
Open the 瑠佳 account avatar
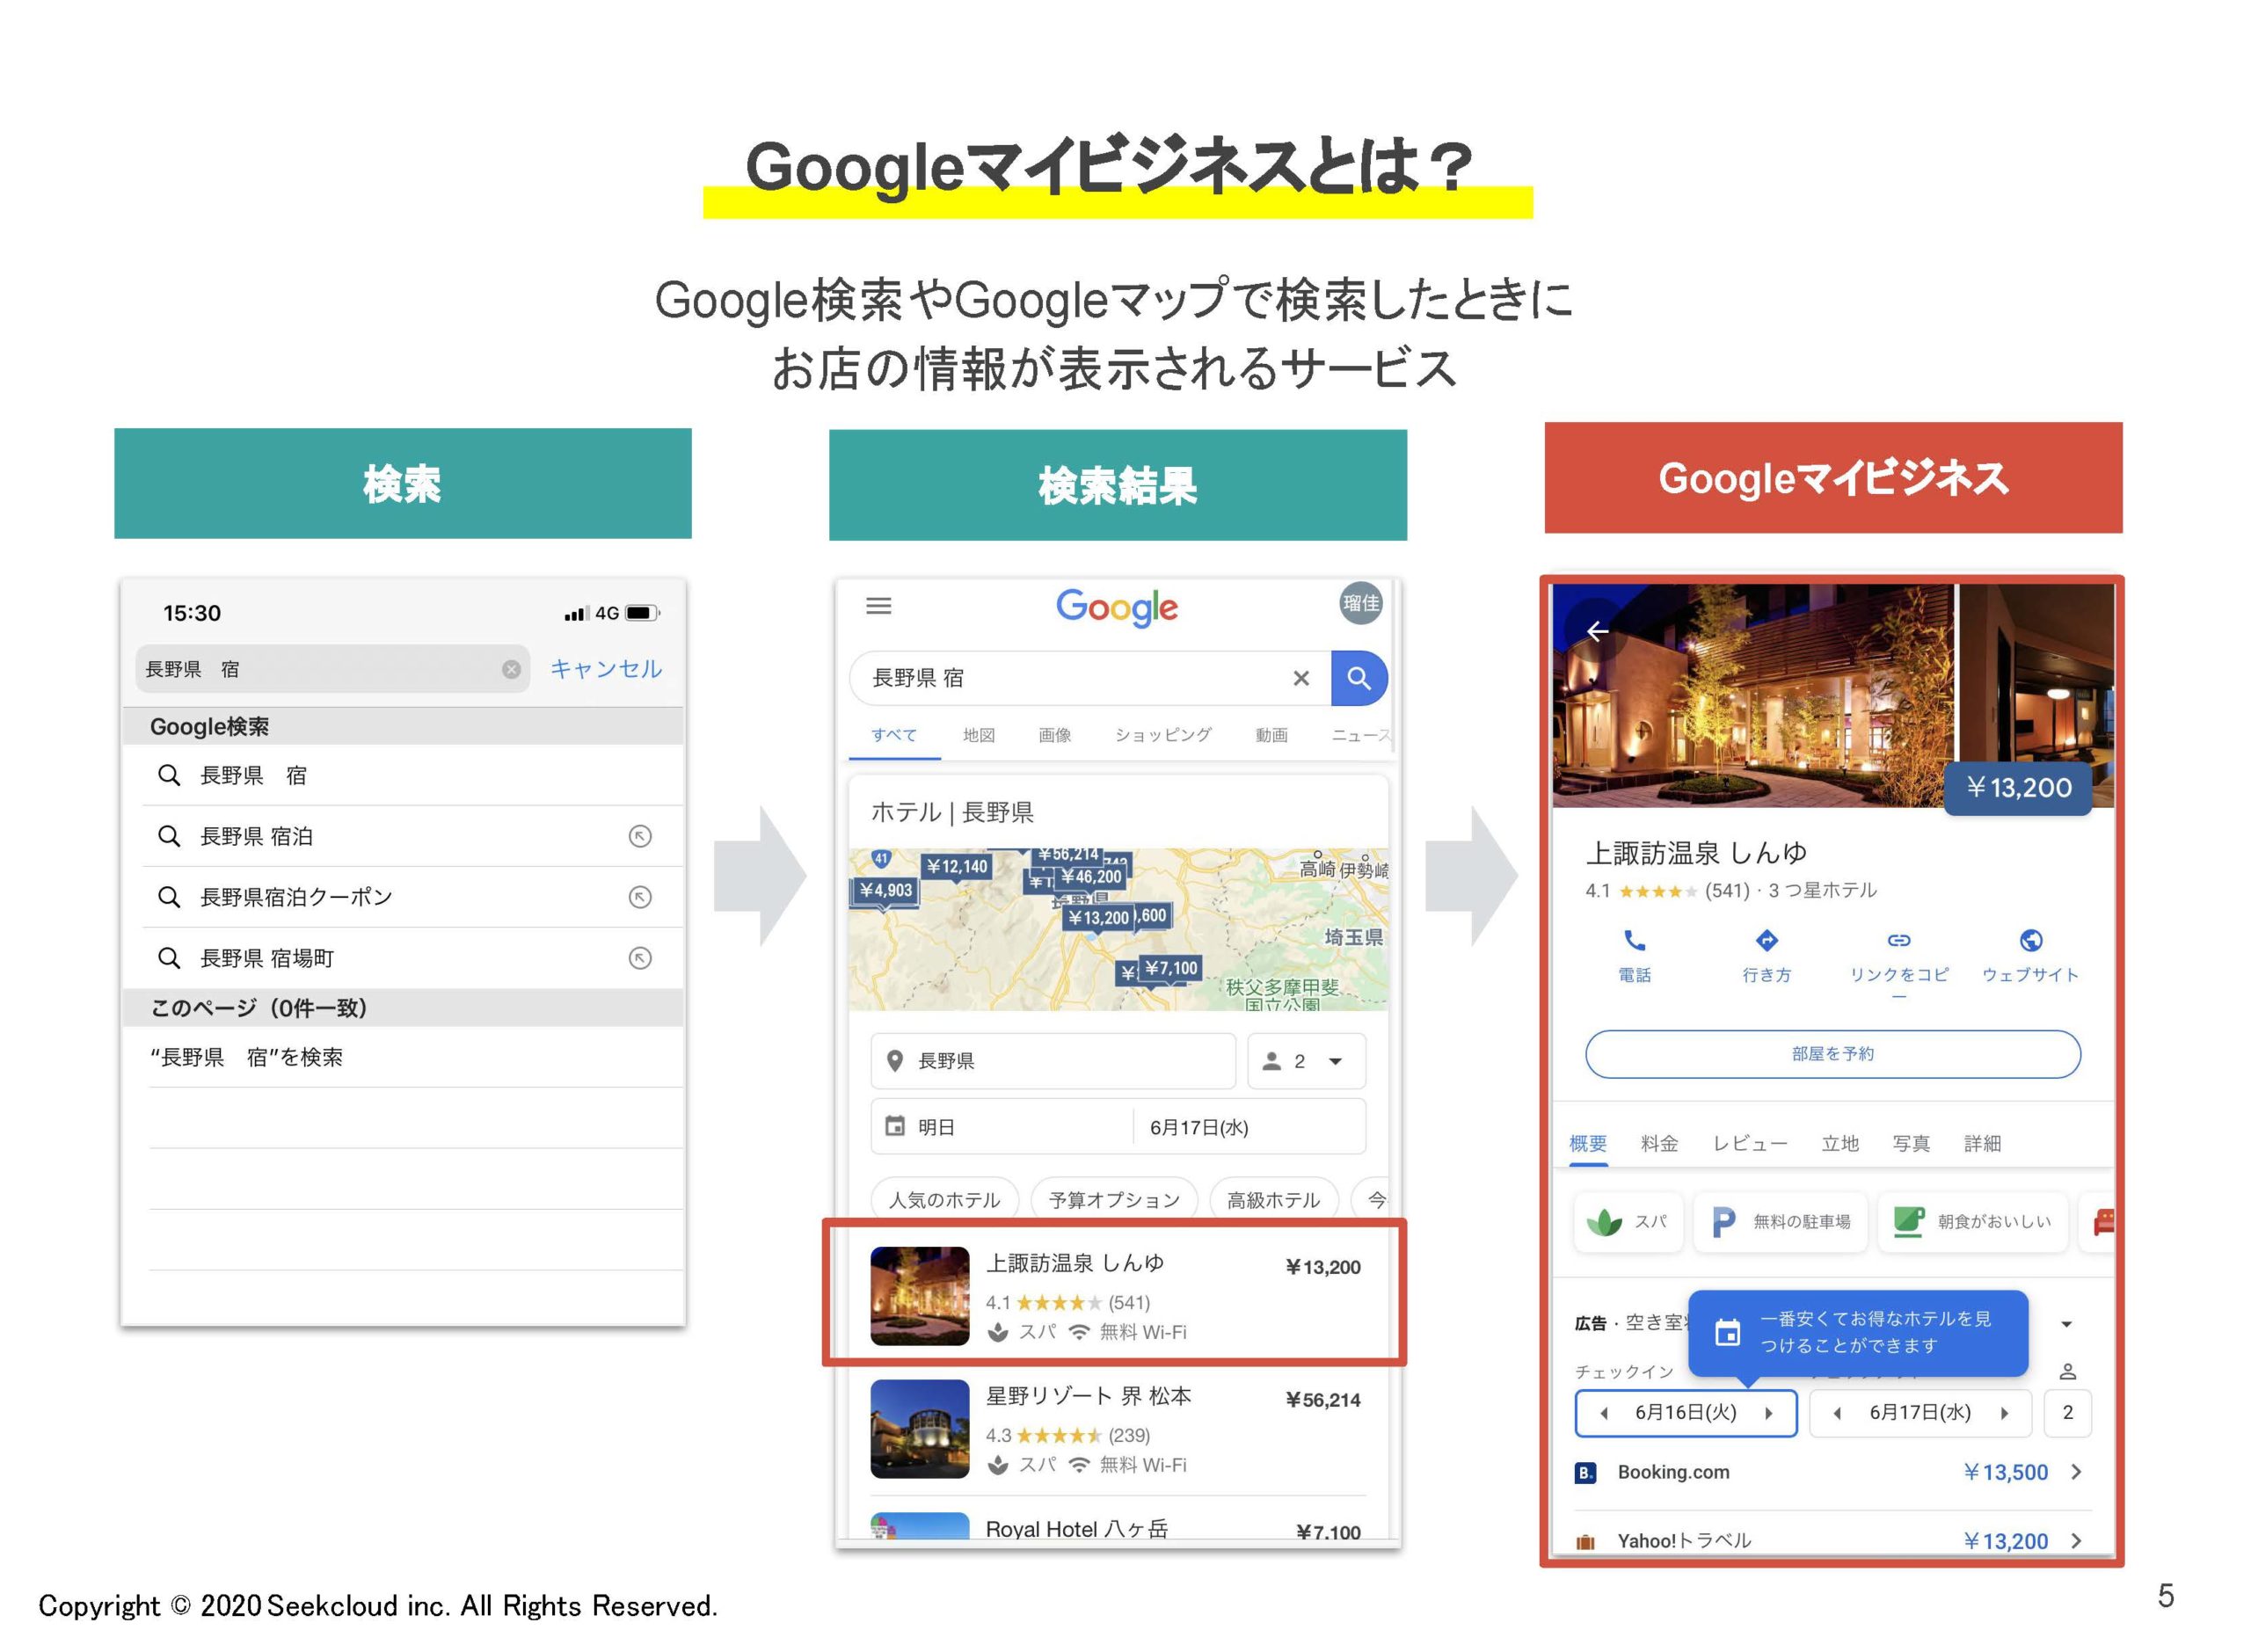[x=1360, y=603]
